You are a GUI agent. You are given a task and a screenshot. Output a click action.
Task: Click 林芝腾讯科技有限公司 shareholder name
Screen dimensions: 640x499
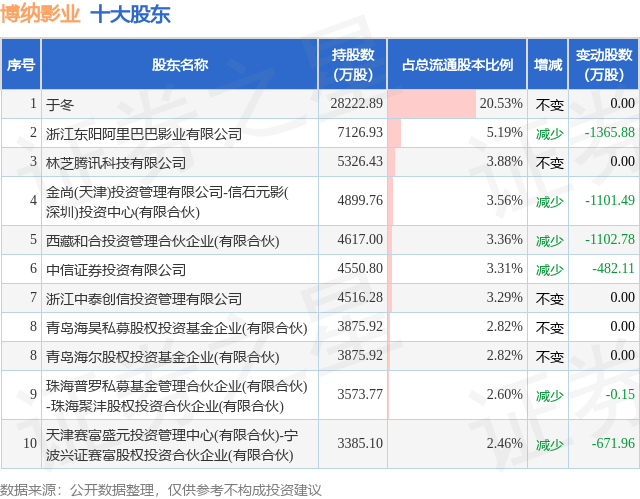pos(116,163)
